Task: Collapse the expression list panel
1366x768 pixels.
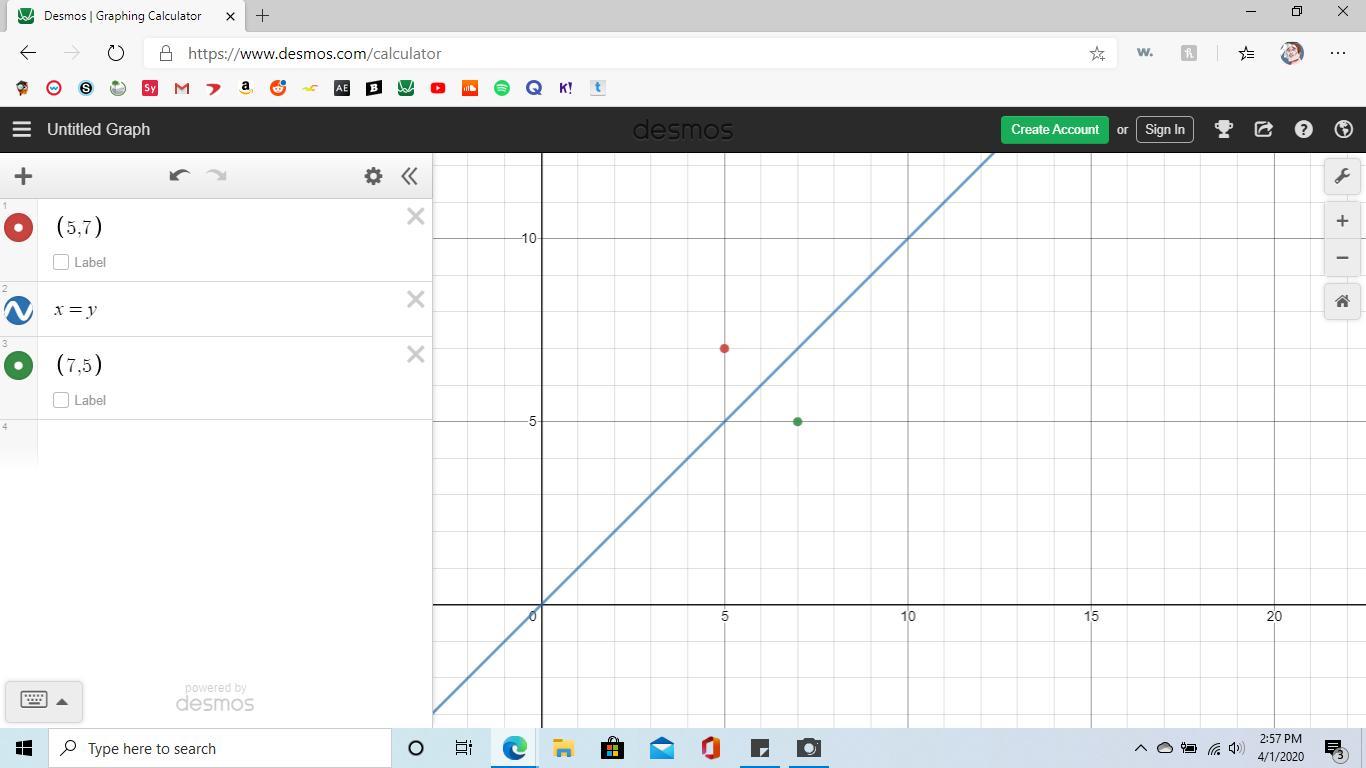Action: 409,176
